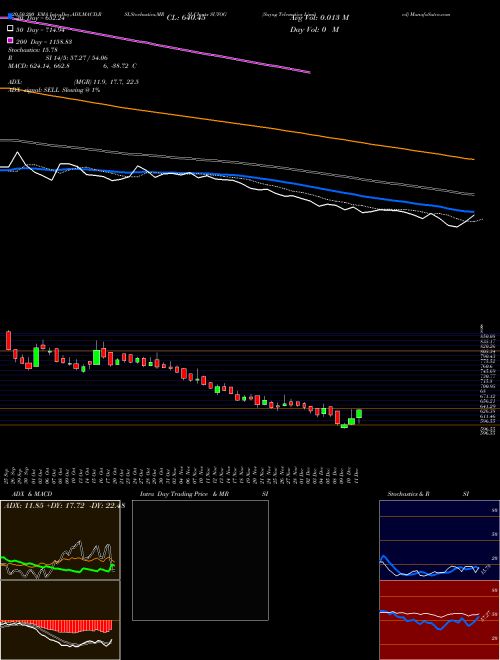The image size is (500, 660).
Task: Click the 'MACD: 624.14, 662.8' reading
Action: click(x=39, y=66)
